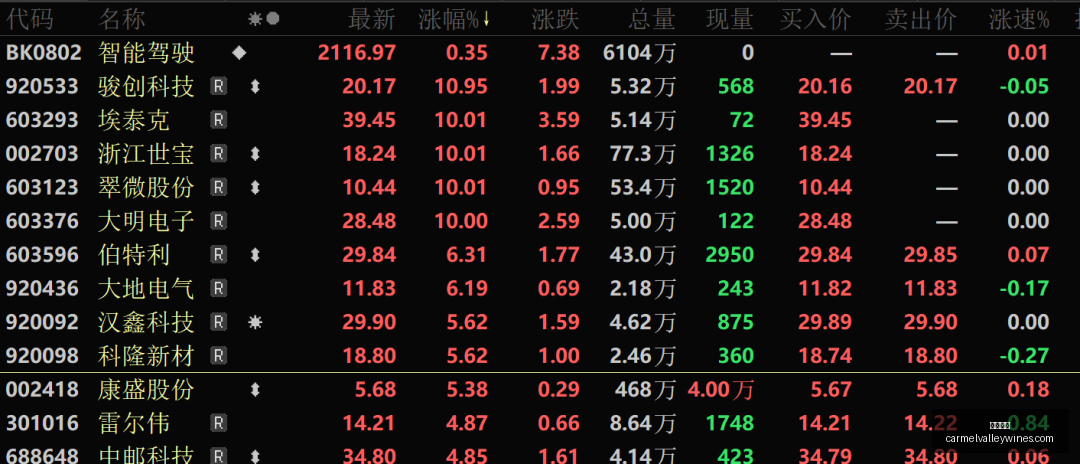The width and height of the screenshot is (1080, 464).
Task: Select stock code 920436
Action: point(43,288)
